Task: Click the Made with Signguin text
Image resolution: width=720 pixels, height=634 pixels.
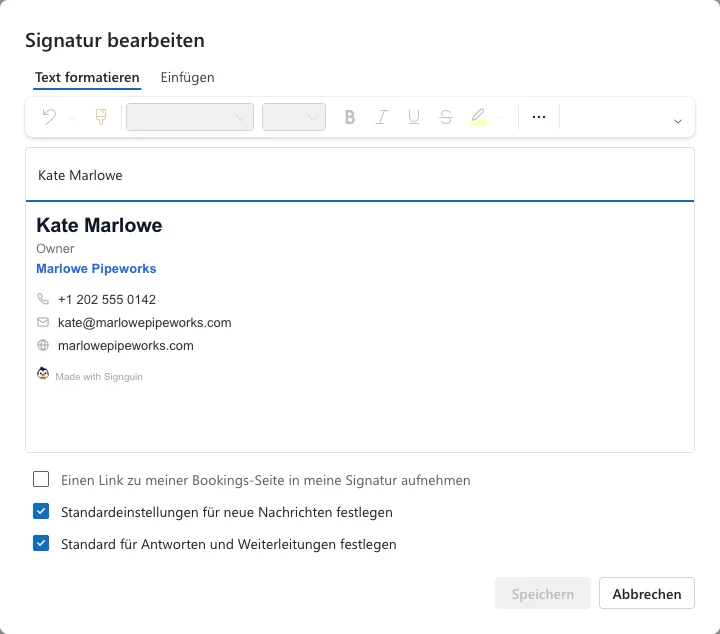Action: [99, 376]
